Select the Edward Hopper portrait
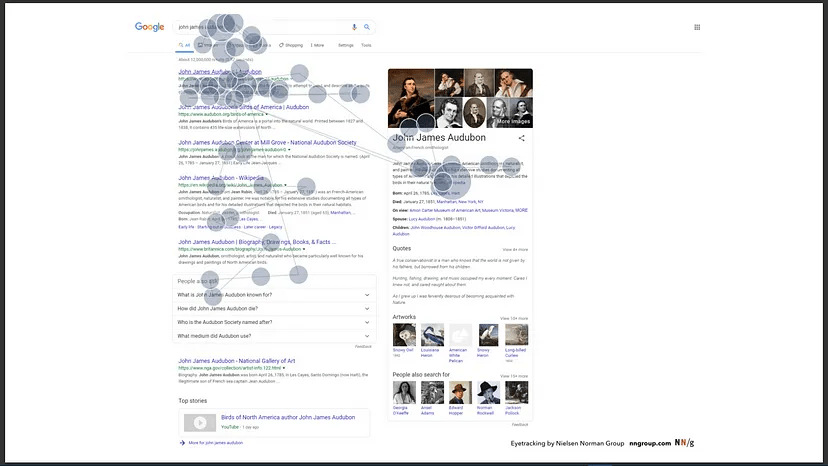Image resolution: width=828 pixels, height=466 pixels. (460, 393)
